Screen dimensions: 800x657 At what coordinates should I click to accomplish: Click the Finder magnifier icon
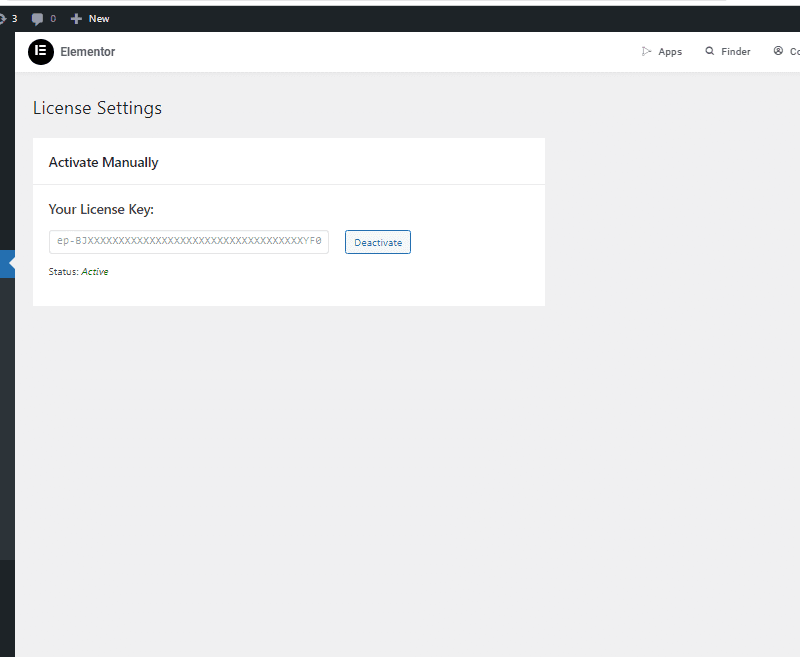point(710,51)
